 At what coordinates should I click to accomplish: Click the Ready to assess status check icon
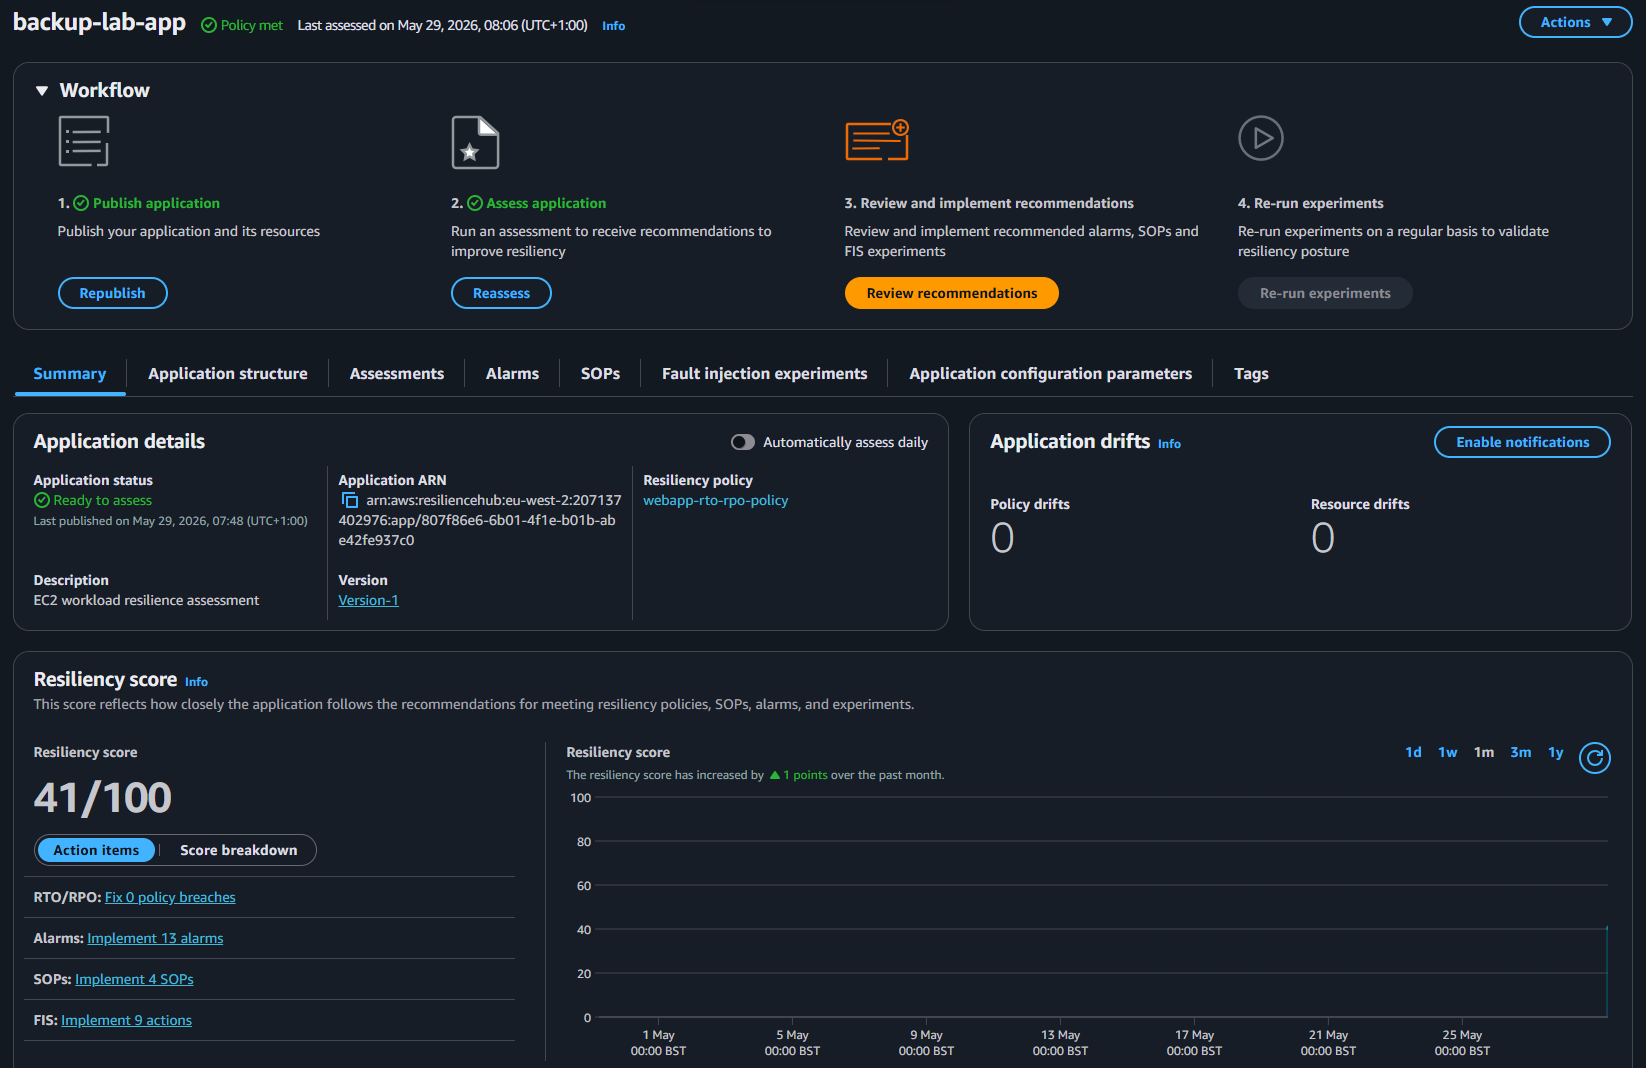pos(42,500)
